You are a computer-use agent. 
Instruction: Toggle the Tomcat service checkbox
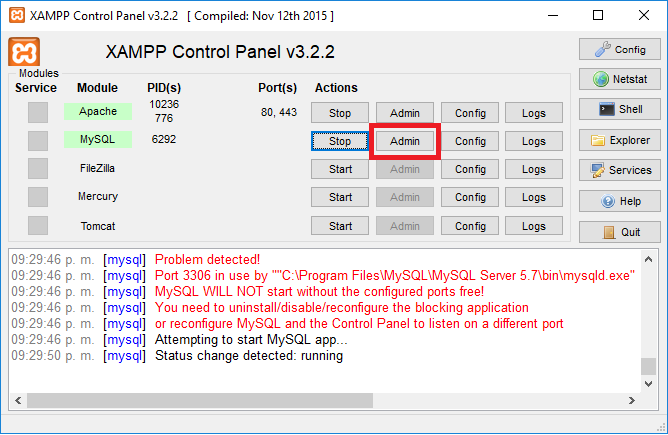click(38, 225)
